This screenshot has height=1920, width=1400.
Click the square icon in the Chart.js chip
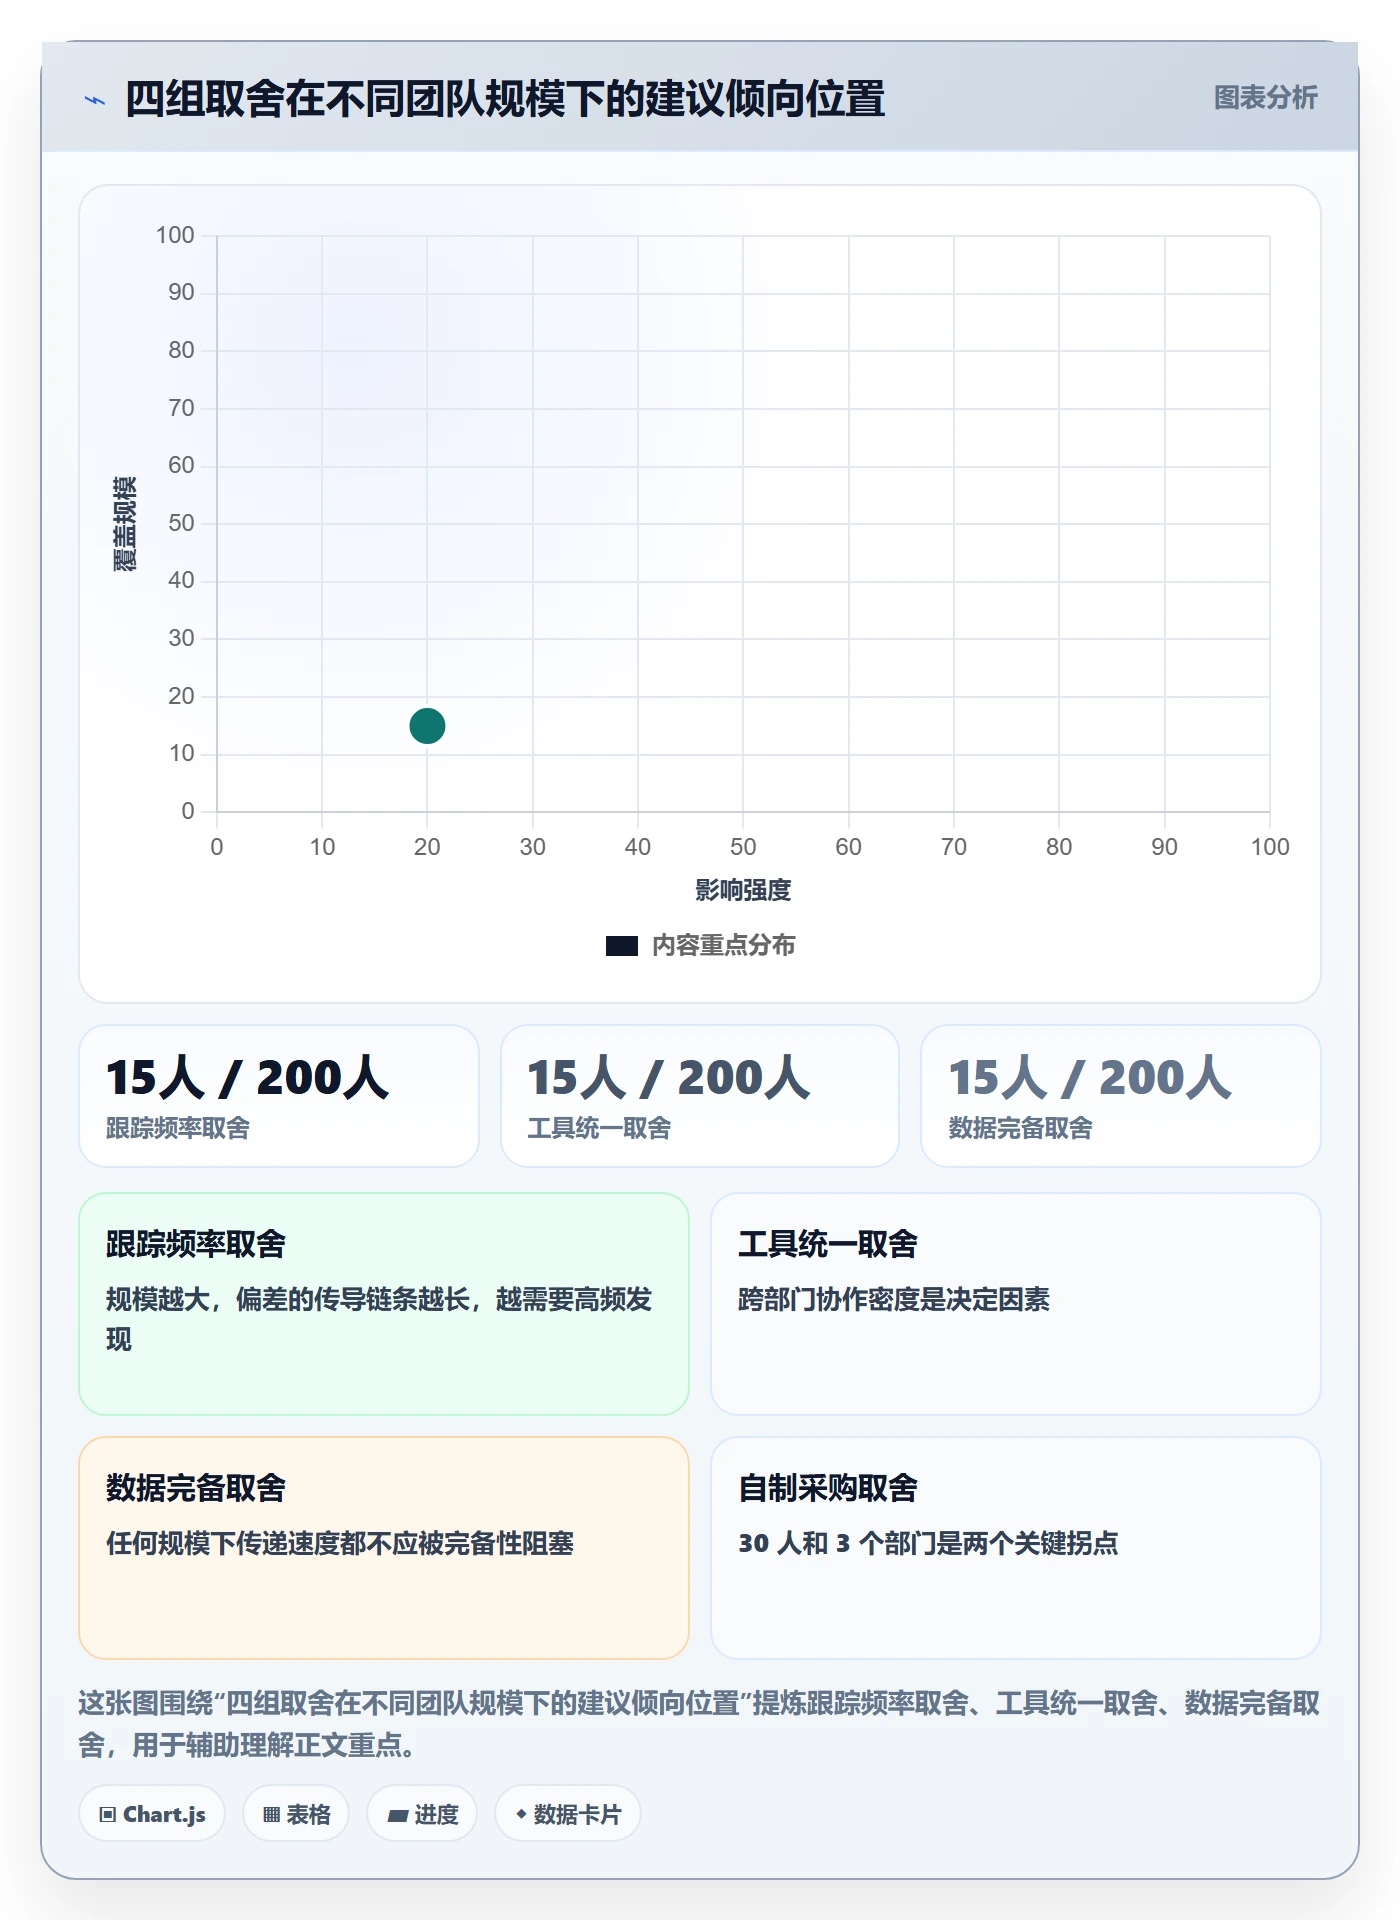pyautogui.click(x=108, y=1815)
